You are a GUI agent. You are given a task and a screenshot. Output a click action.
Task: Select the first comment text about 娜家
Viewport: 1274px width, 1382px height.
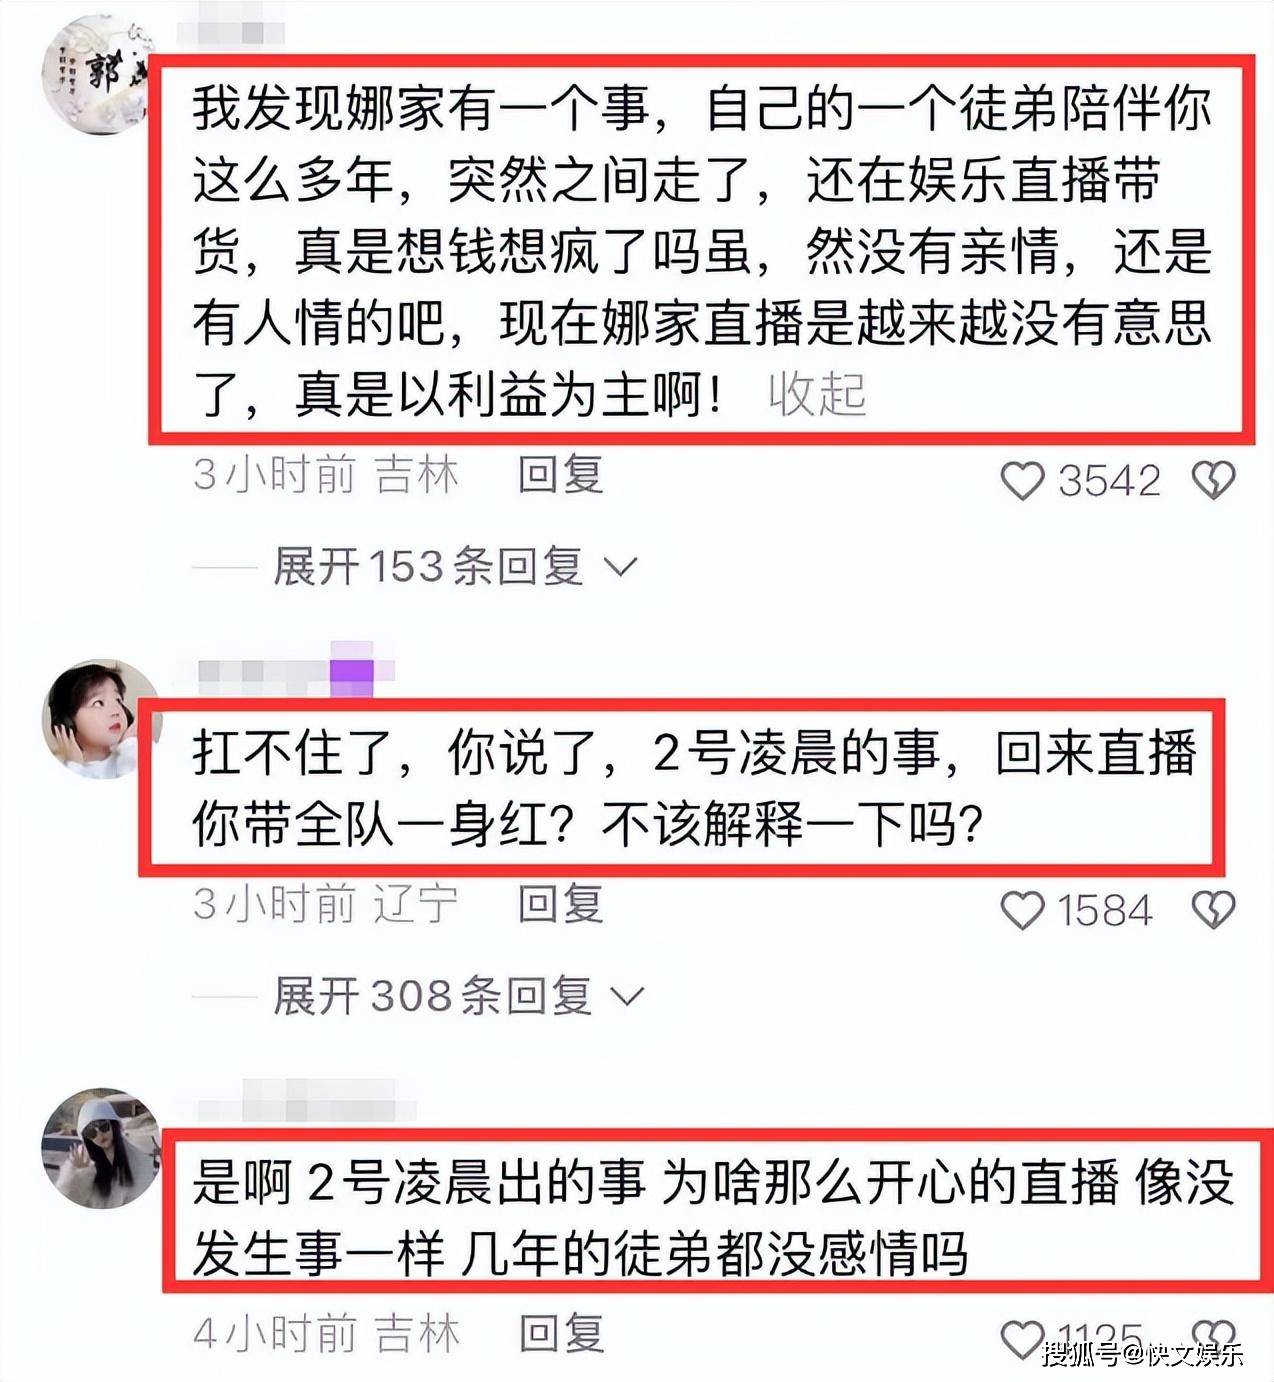pos(702,251)
